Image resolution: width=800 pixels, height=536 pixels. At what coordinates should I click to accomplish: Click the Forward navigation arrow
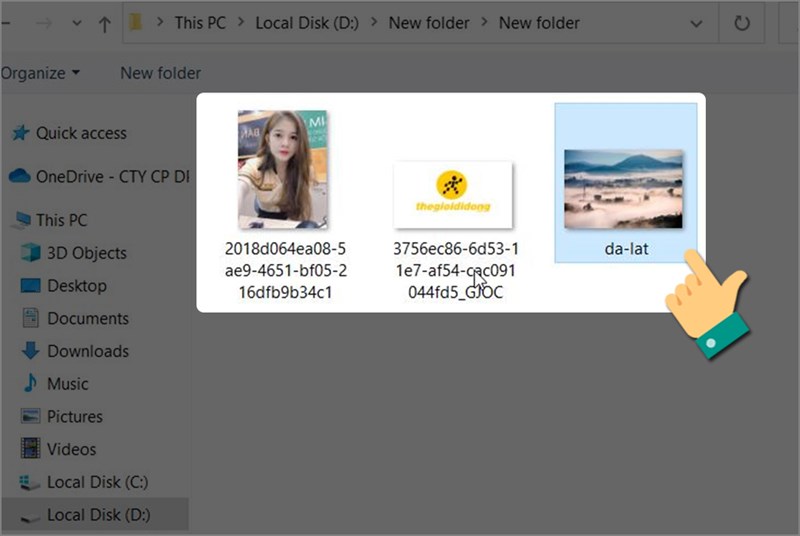[x=45, y=23]
